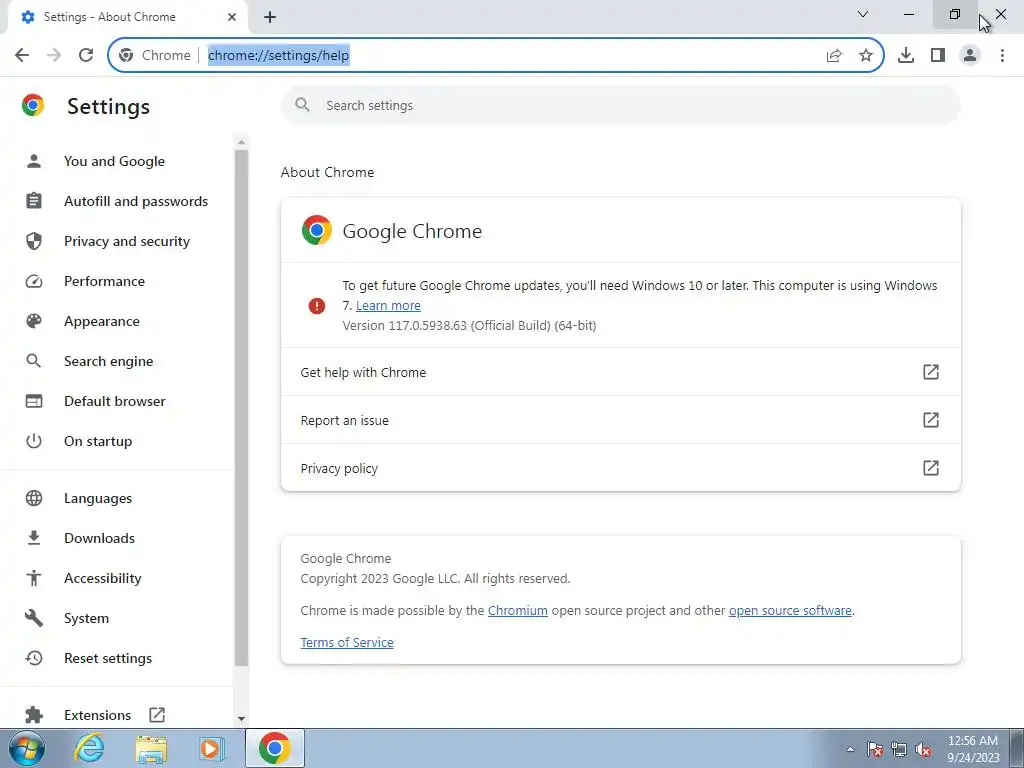Screen dimensions: 1024x768
Task: Click the Get help external-link icon
Action: tap(931, 372)
